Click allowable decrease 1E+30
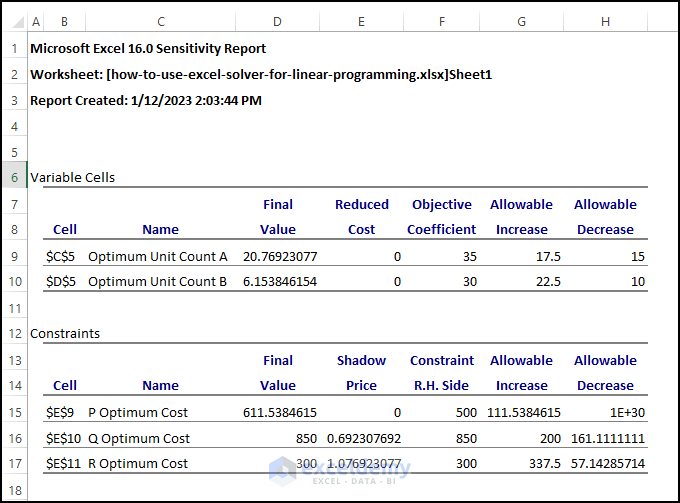Screen dimensions: 680x503 tap(628, 412)
